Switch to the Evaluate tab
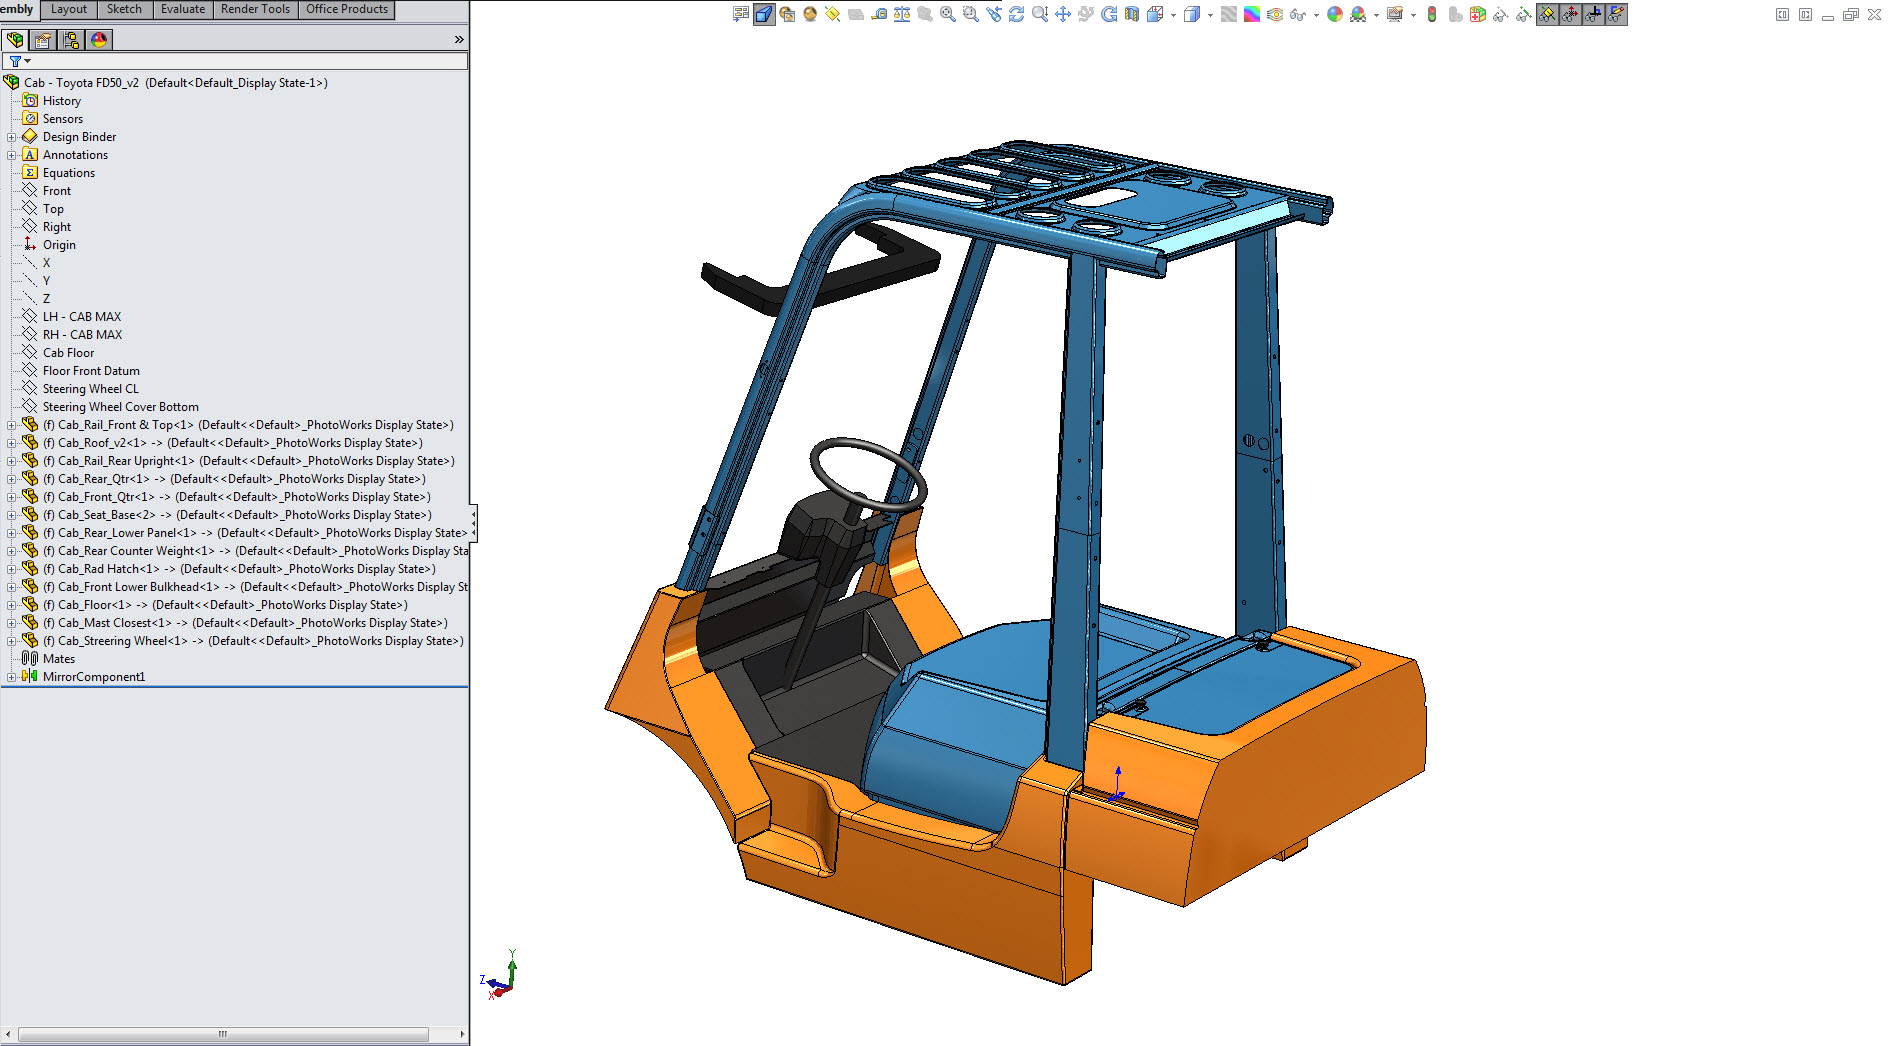The width and height of the screenshot is (1892, 1046). click(x=183, y=9)
